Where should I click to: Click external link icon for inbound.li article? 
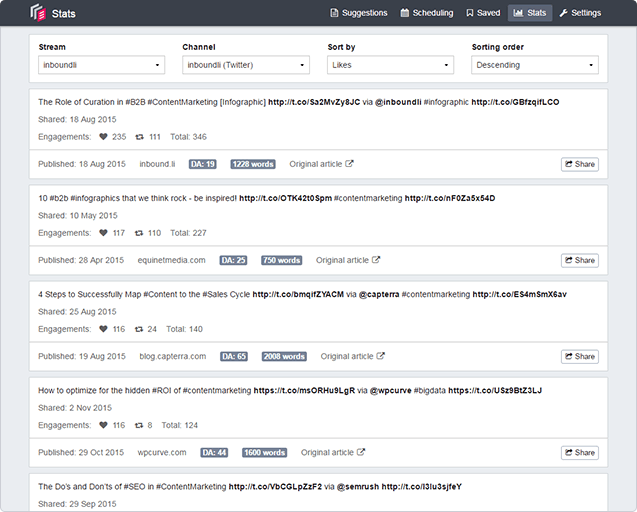(x=349, y=164)
